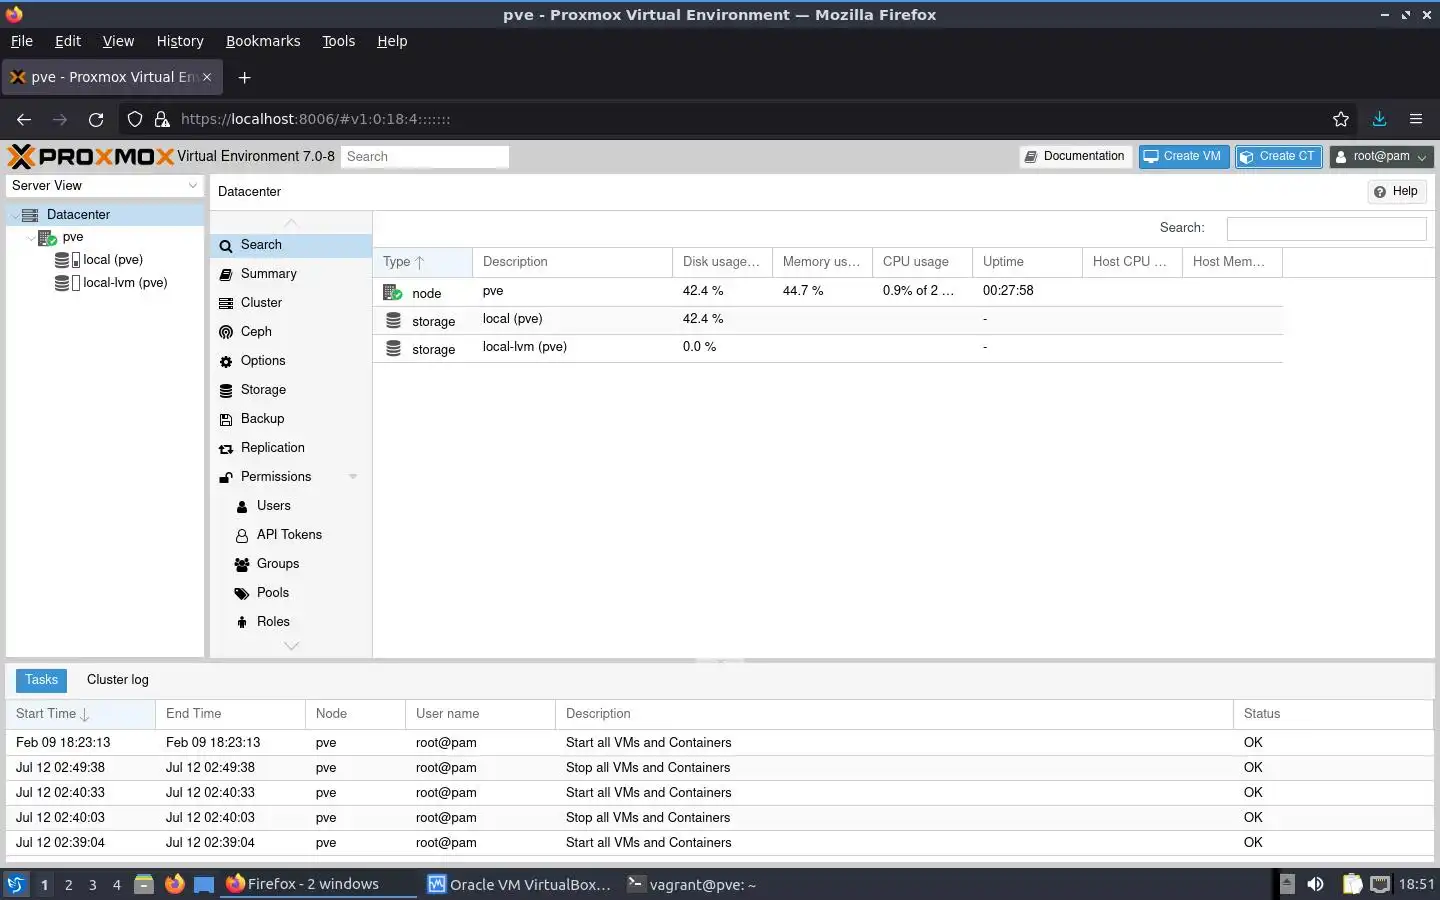Click the Datacenter server icon in tree
1440x900 pixels.
coord(30,215)
